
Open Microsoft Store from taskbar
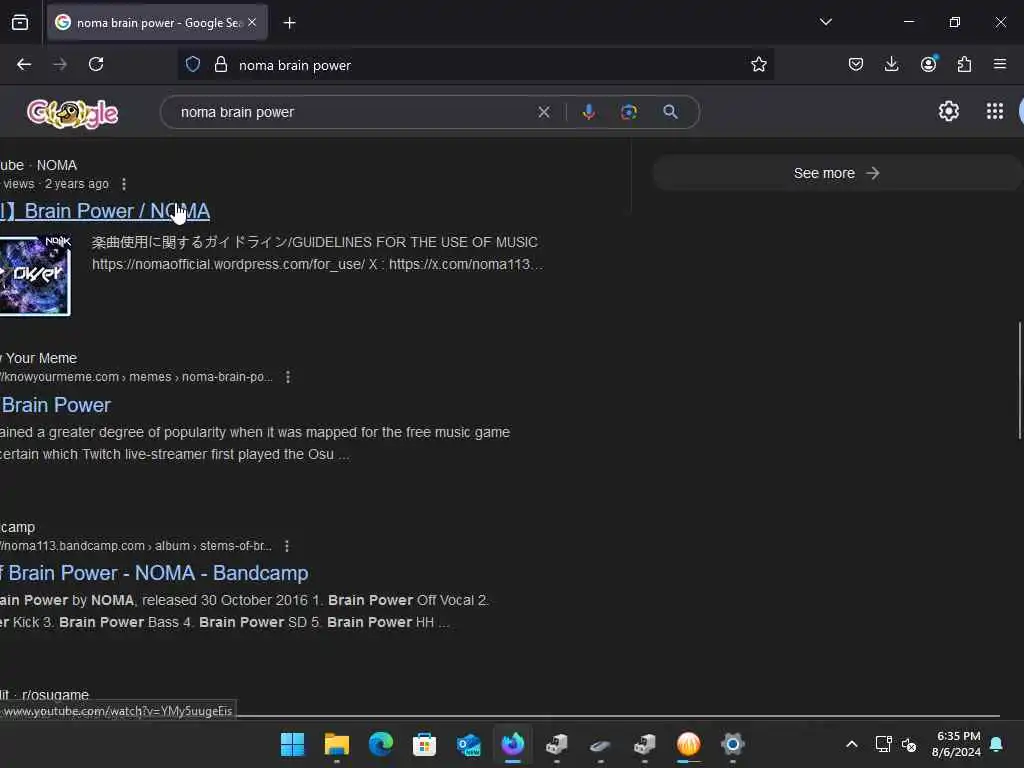point(424,744)
